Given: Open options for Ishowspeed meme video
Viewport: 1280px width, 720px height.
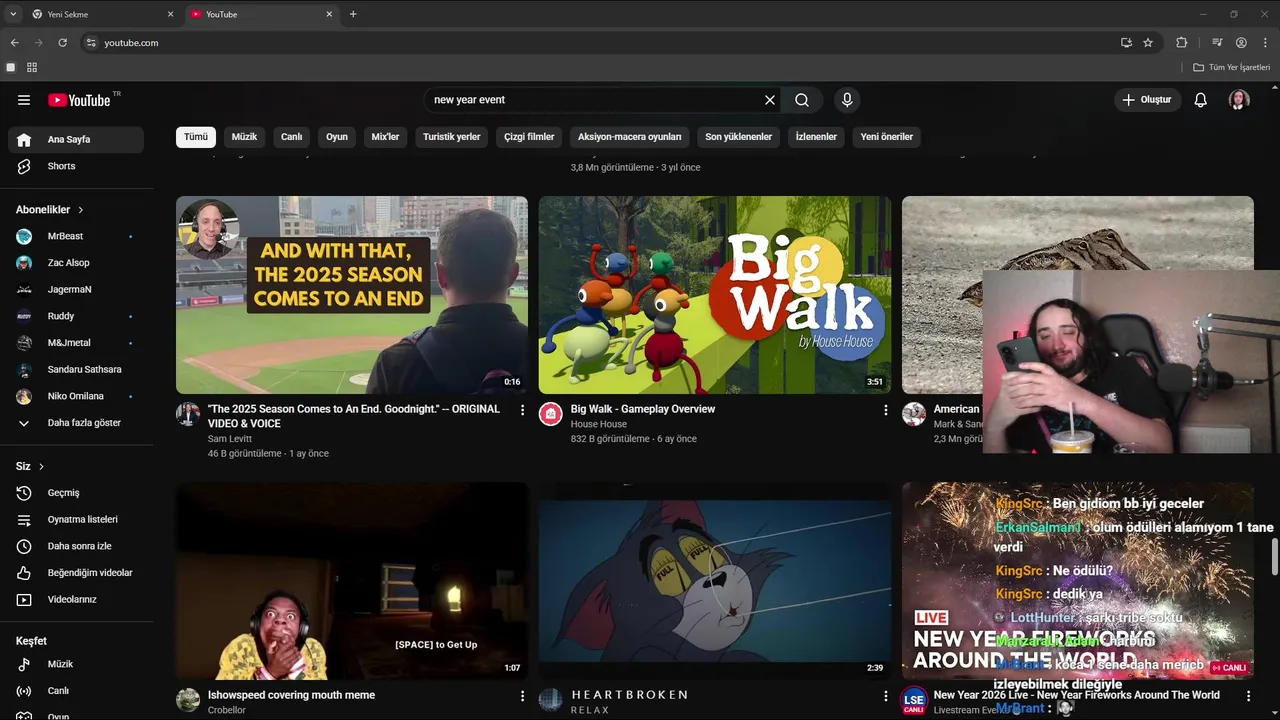Looking at the screenshot, I should pyautogui.click(x=522, y=695).
